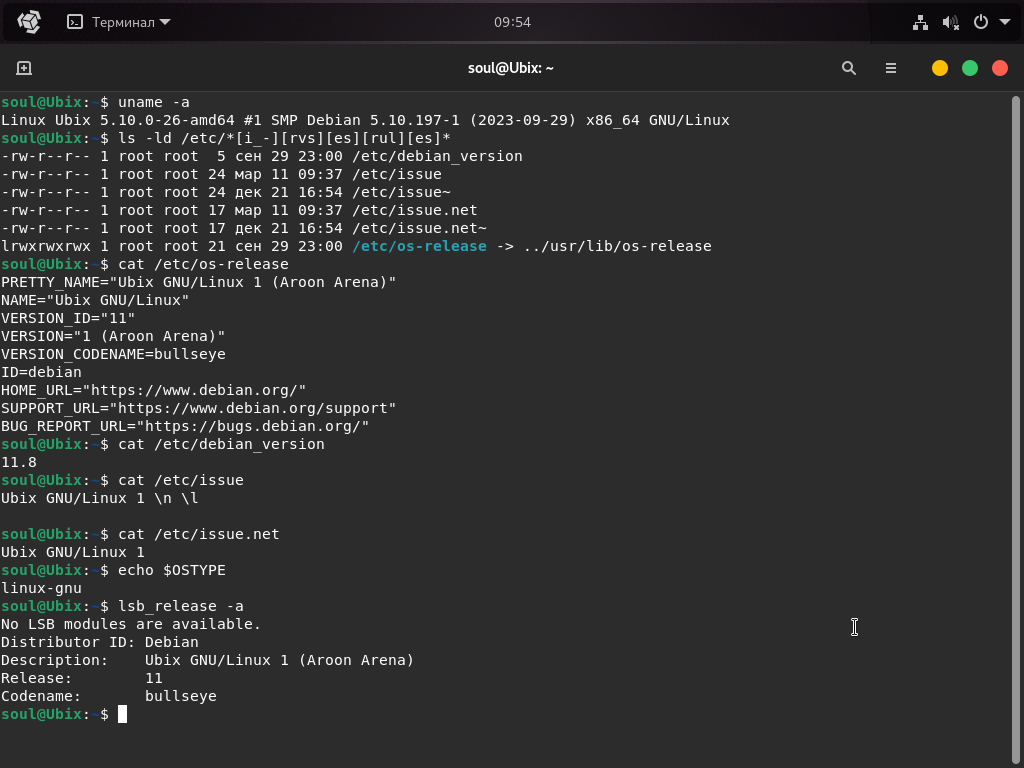Click the cat /etc/debian_version command
This screenshot has width=1024, height=768.
click(221, 444)
